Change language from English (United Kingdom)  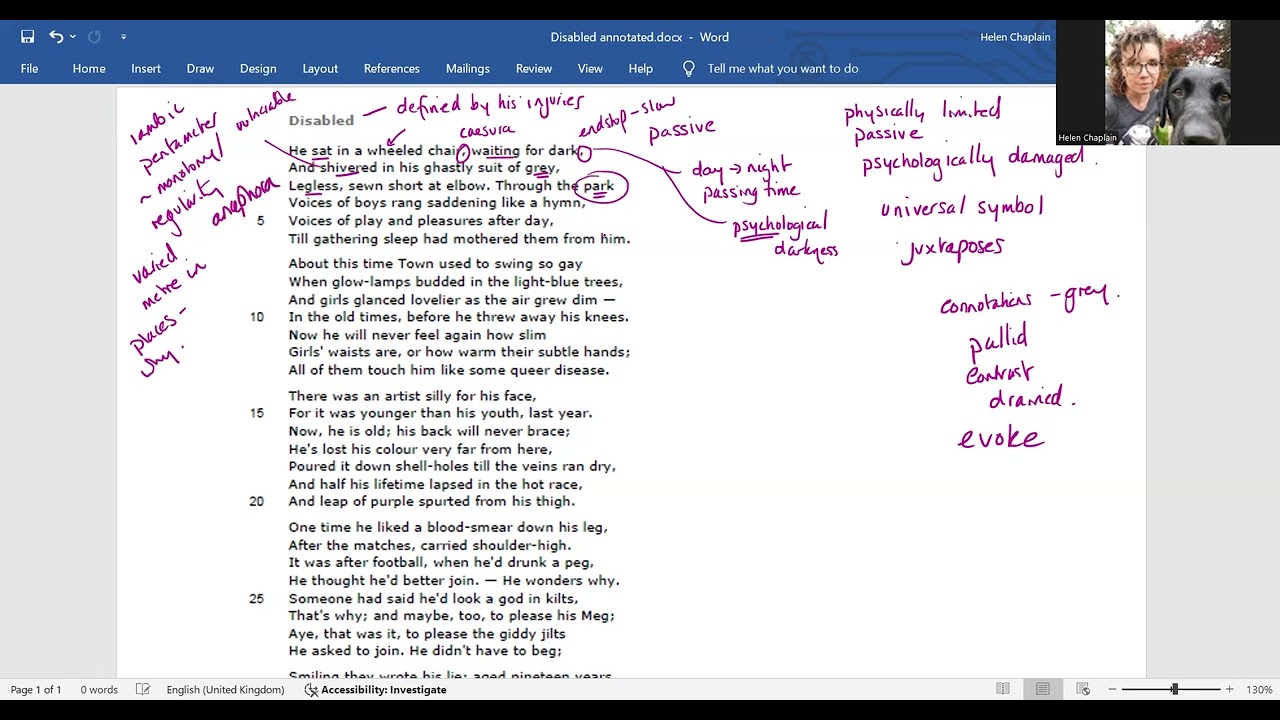click(225, 690)
